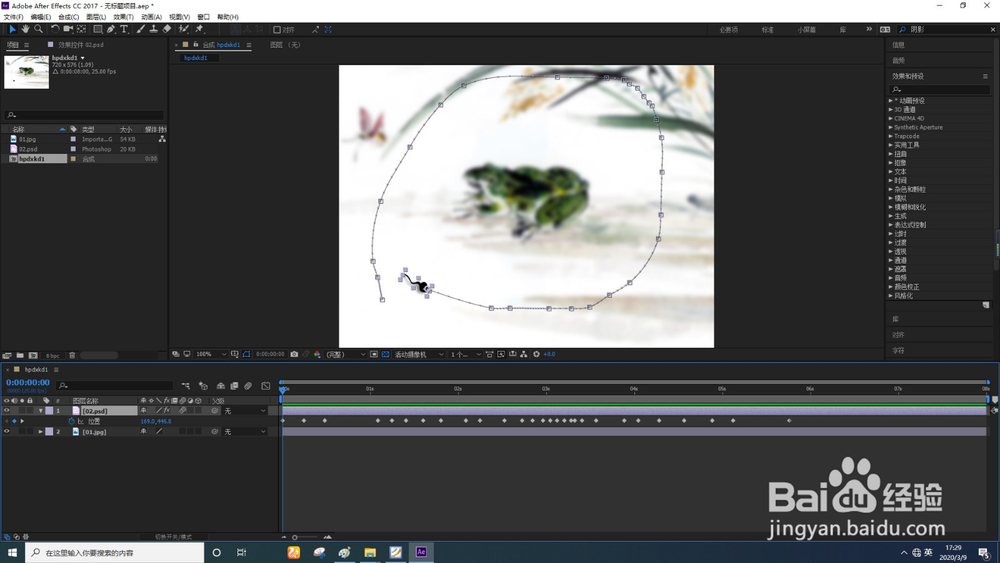This screenshot has height=563, width=1000.
Task: Click Draft 3D icon in timeline
Action: [x=203, y=386]
